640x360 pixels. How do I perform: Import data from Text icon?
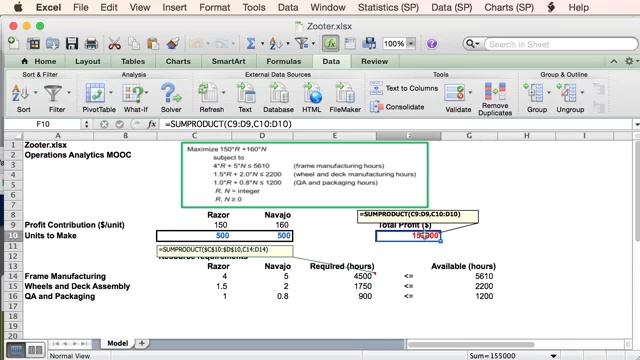click(246, 93)
